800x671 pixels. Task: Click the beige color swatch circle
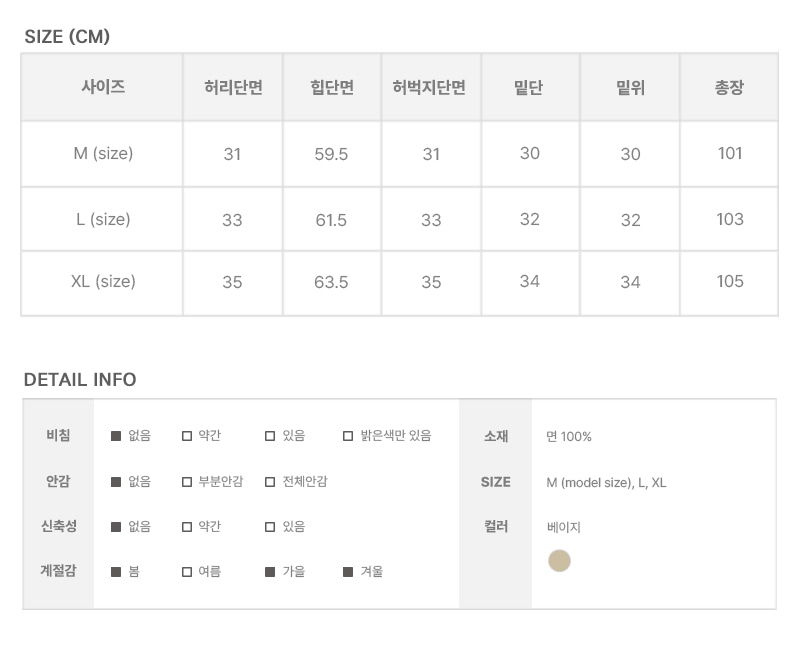[559, 561]
